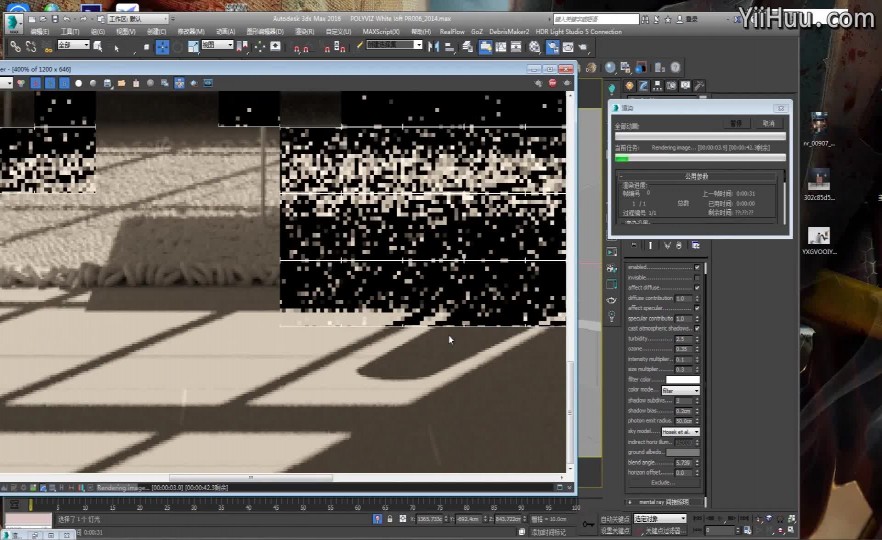The image size is (882, 540).
Task: Click the horizontal scrollbar of frame window
Action: coord(251,478)
